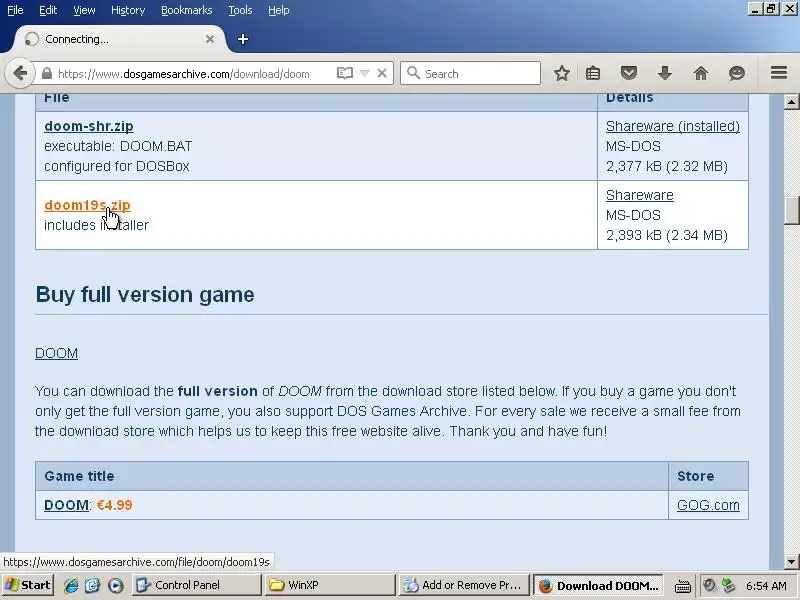The image size is (800, 600).
Task: Switch to WinXP folder taskbar window
Action: tap(331, 585)
